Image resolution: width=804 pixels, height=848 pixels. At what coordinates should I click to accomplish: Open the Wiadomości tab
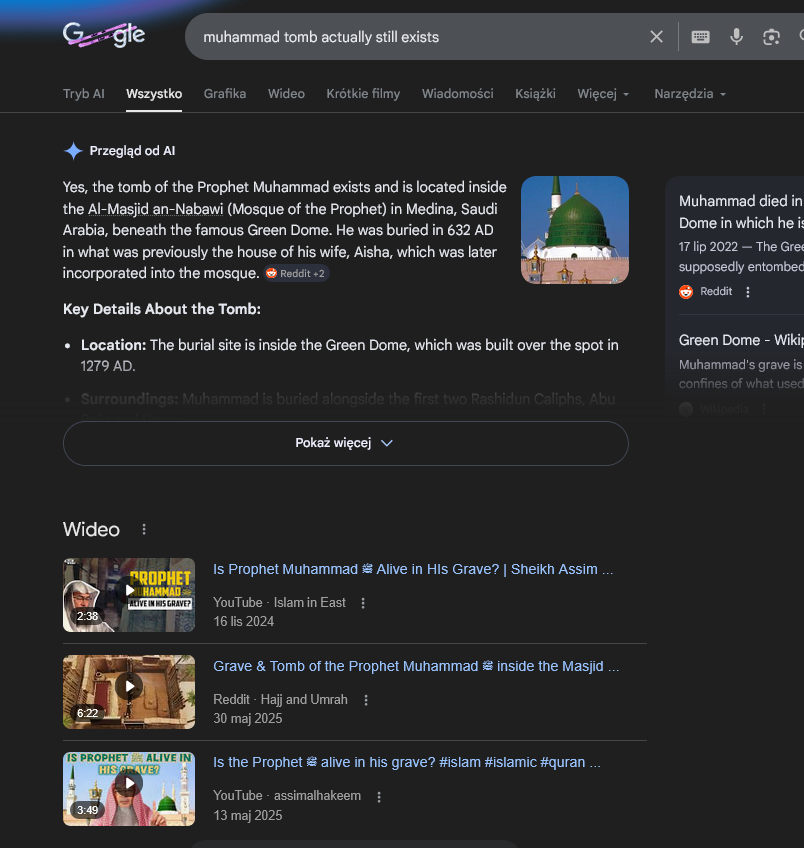point(457,94)
